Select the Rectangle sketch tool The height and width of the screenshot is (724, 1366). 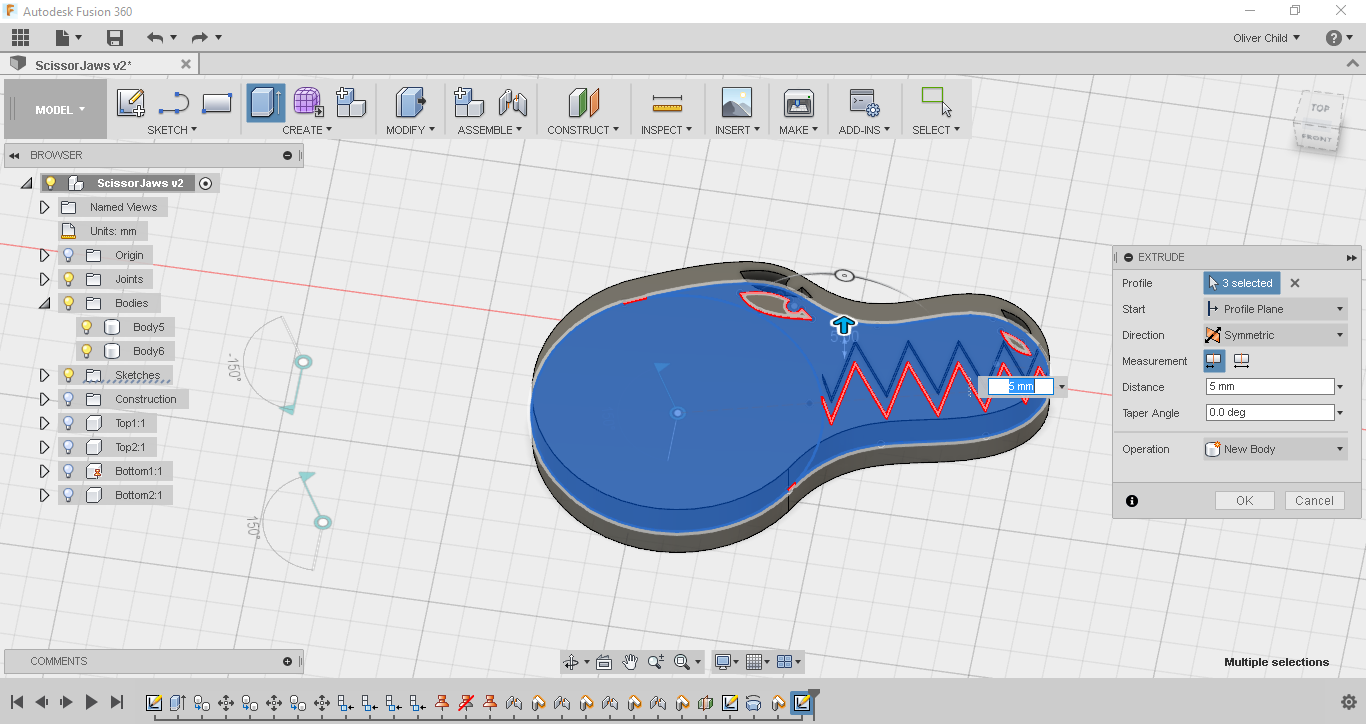217,102
